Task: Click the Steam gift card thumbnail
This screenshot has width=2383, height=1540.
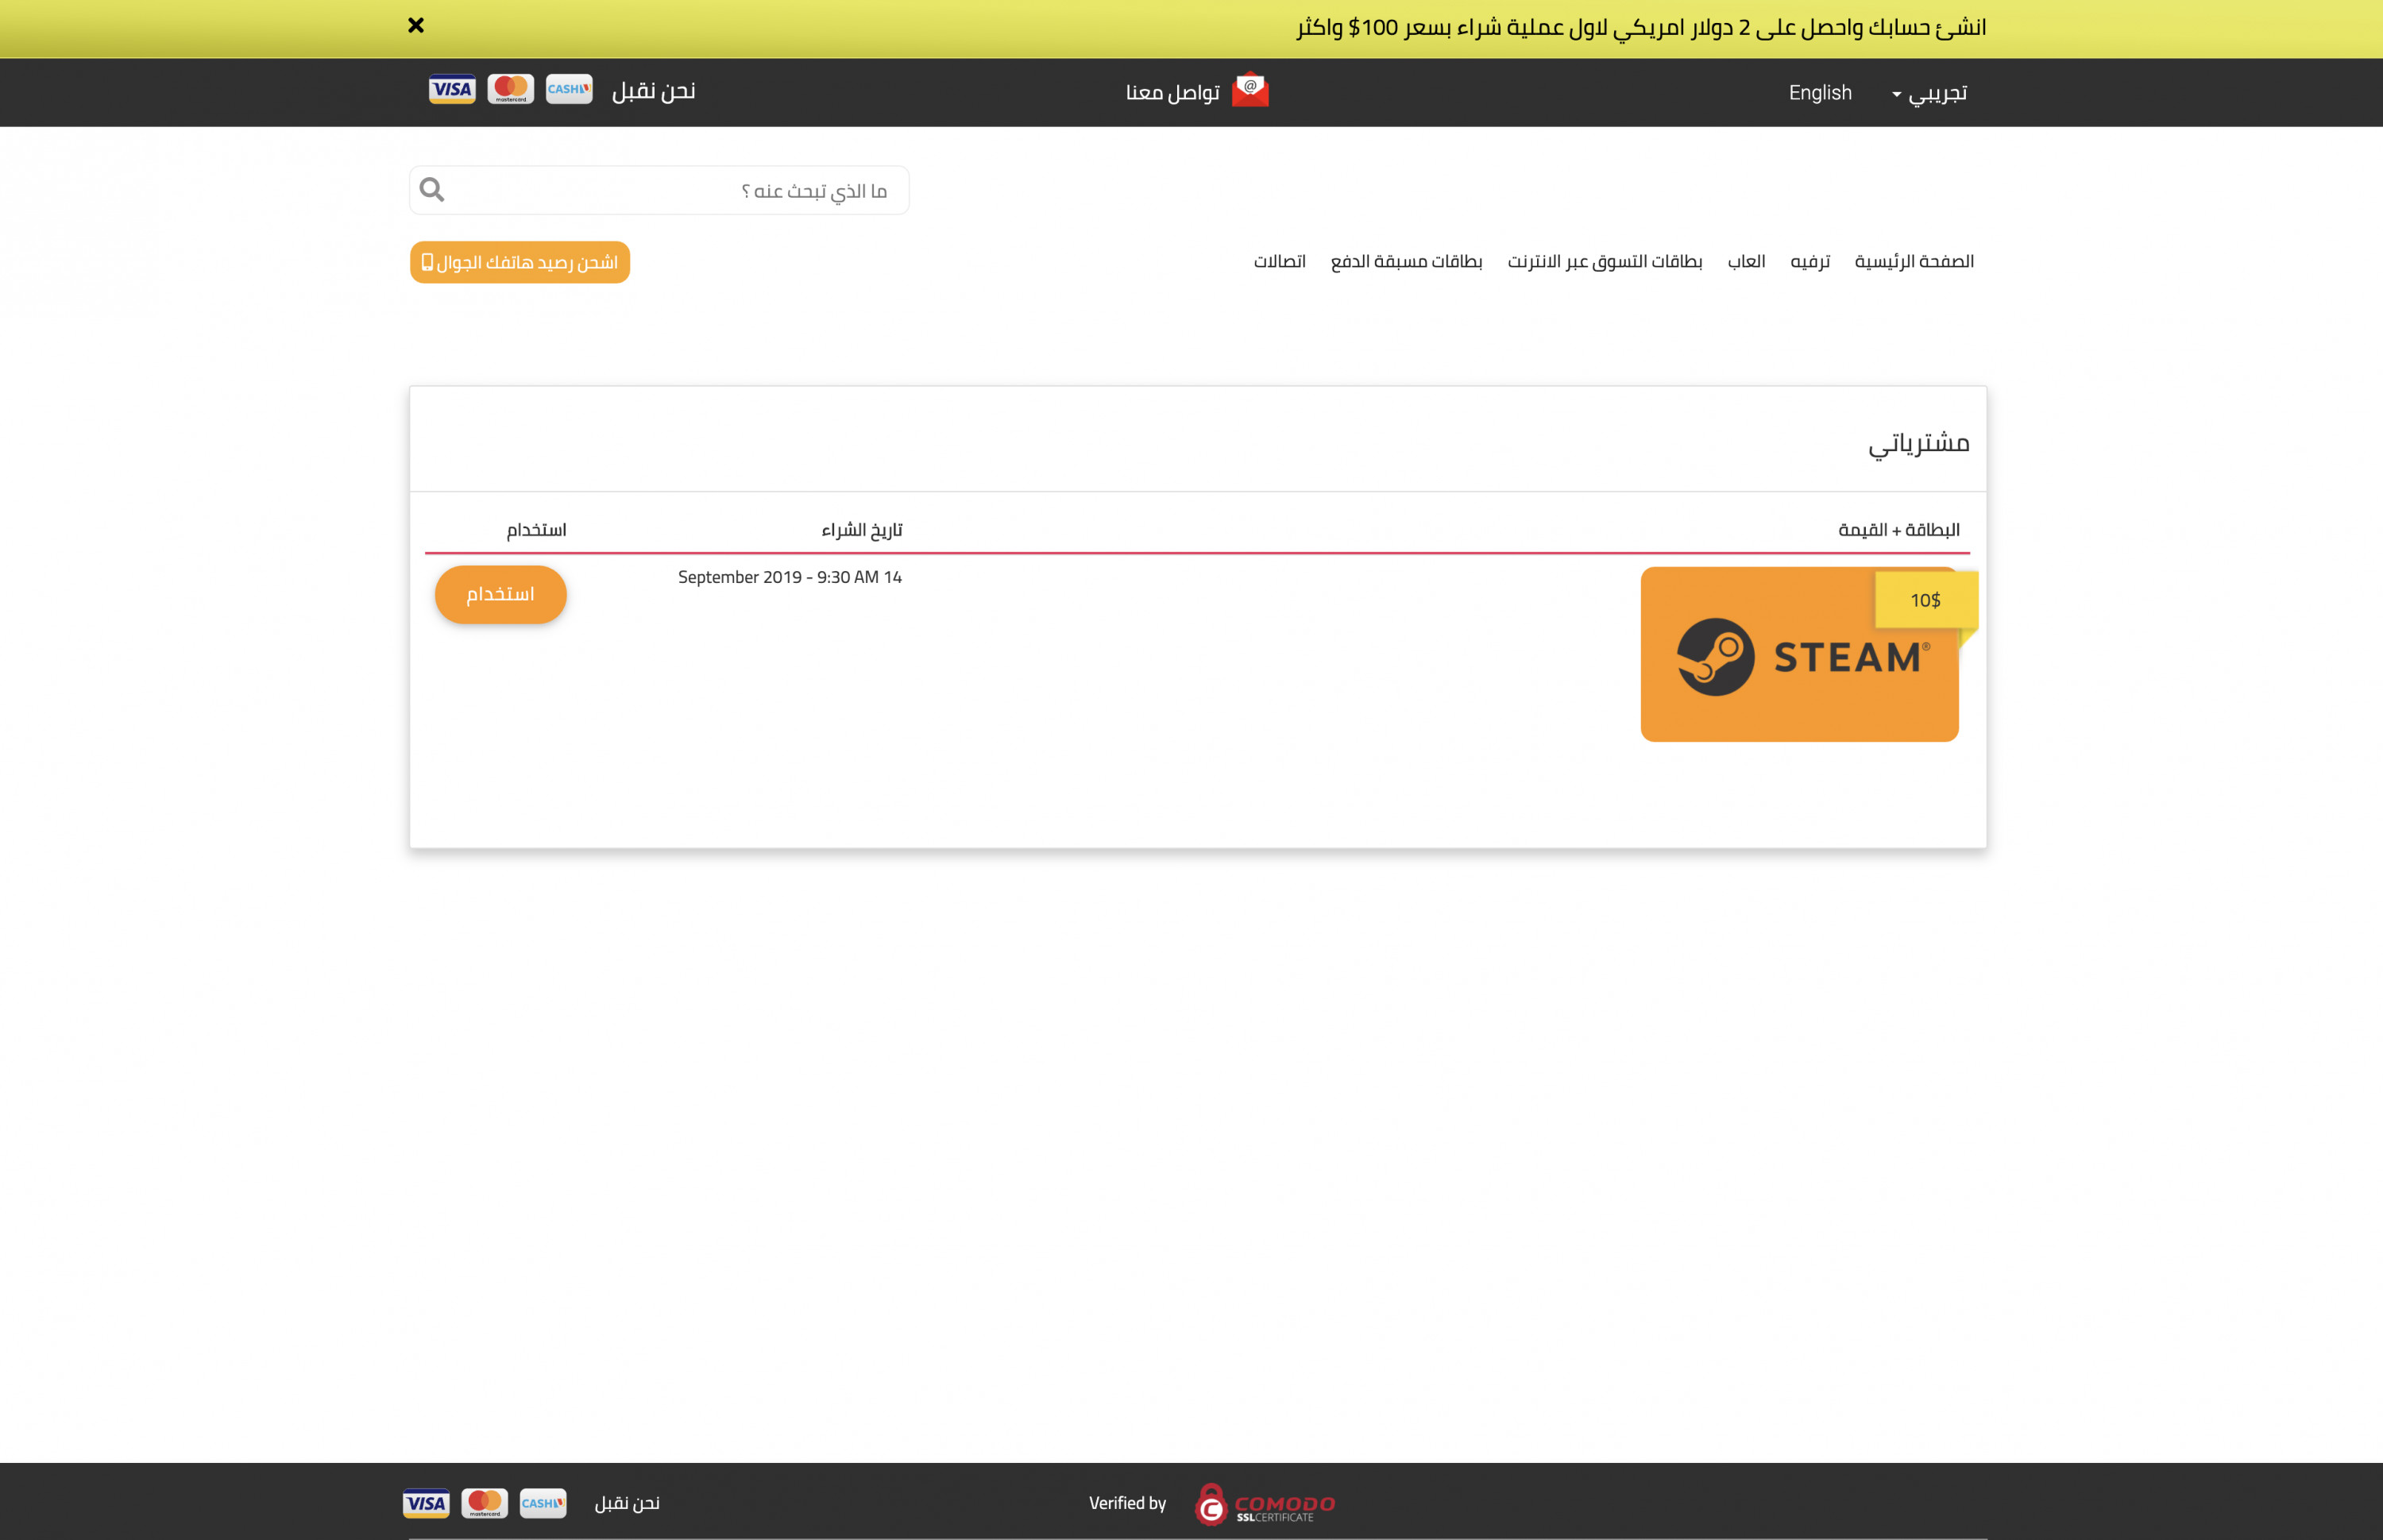Action: click(x=1799, y=654)
